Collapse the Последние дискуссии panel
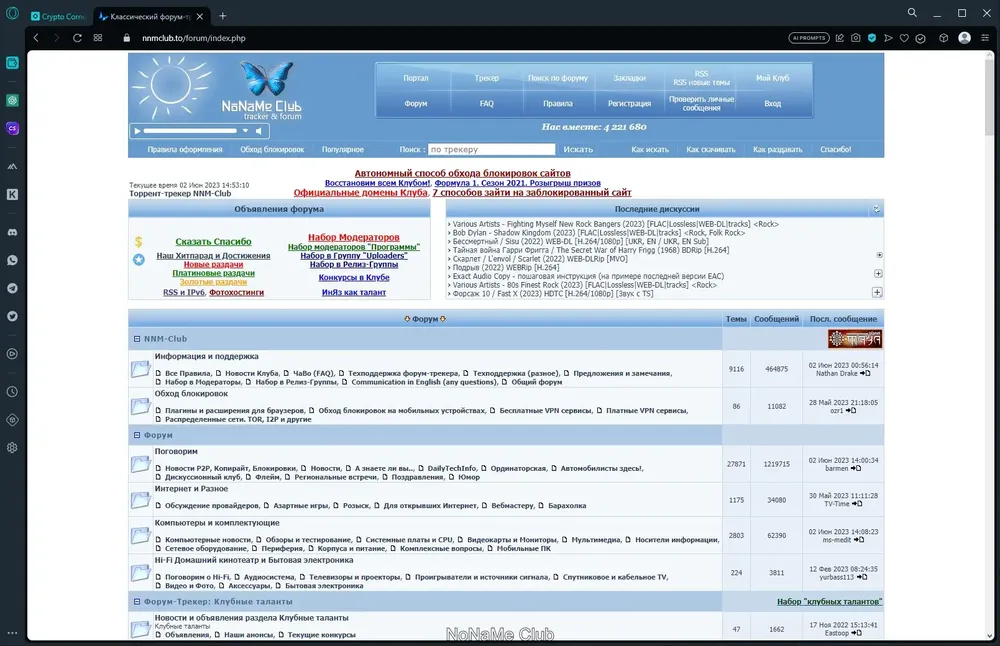Screen dimensions: 1000x646 point(876,209)
